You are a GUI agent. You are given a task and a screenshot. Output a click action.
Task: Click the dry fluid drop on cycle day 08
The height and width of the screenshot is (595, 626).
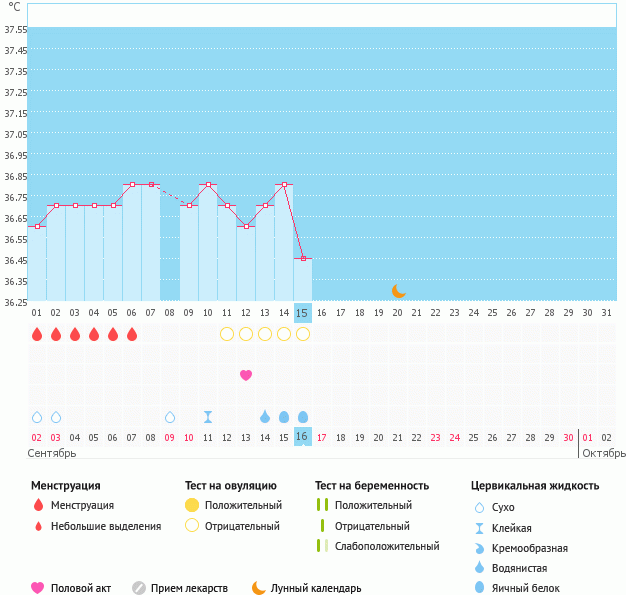pyautogui.click(x=170, y=417)
